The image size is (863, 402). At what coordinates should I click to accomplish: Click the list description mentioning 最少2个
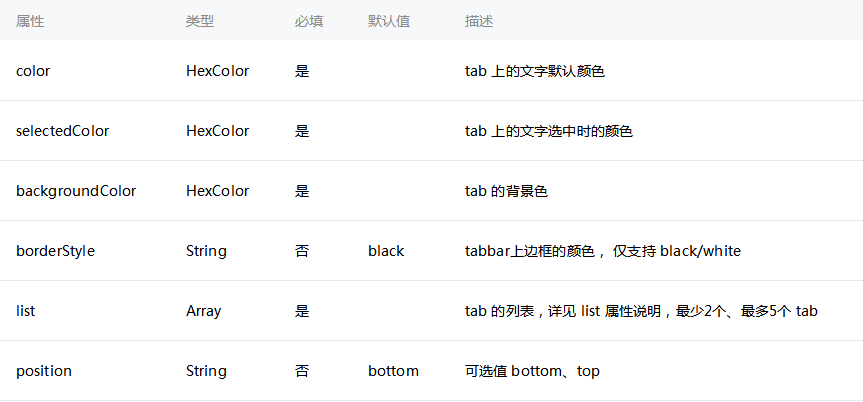click(x=641, y=311)
